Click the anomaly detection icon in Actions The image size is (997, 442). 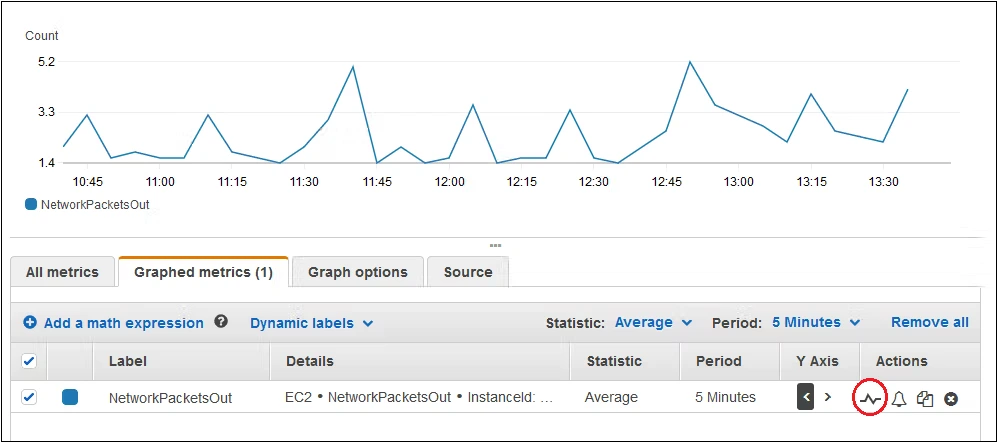coord(870,398)
